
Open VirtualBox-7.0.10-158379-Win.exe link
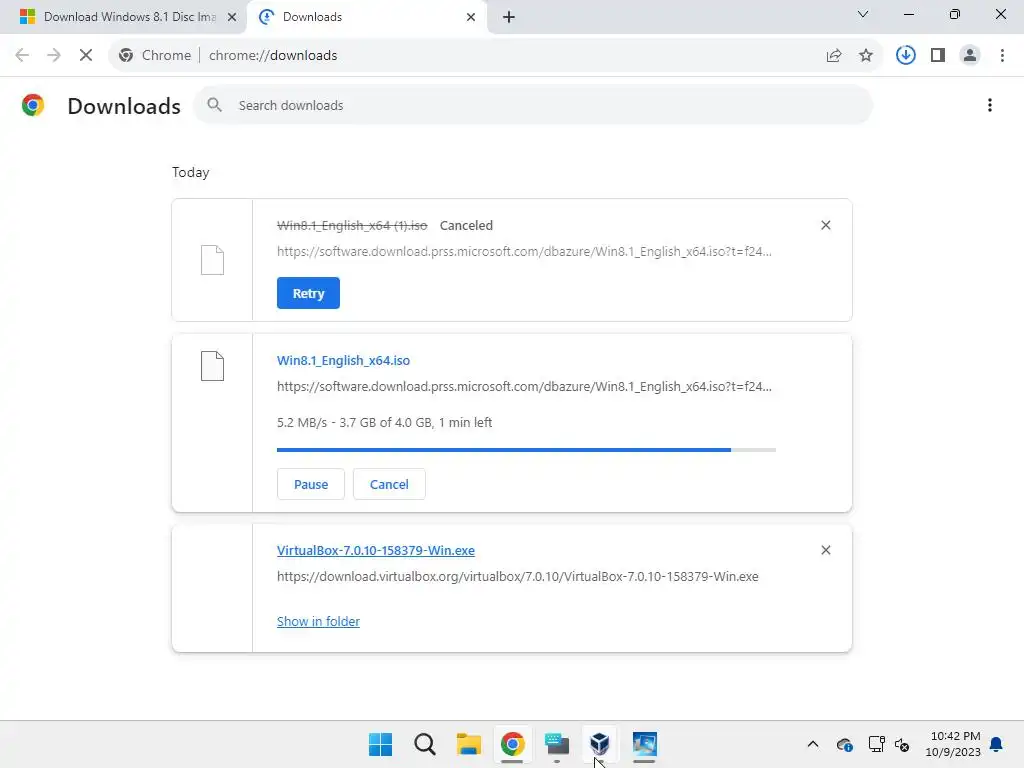tap(376, 551)
